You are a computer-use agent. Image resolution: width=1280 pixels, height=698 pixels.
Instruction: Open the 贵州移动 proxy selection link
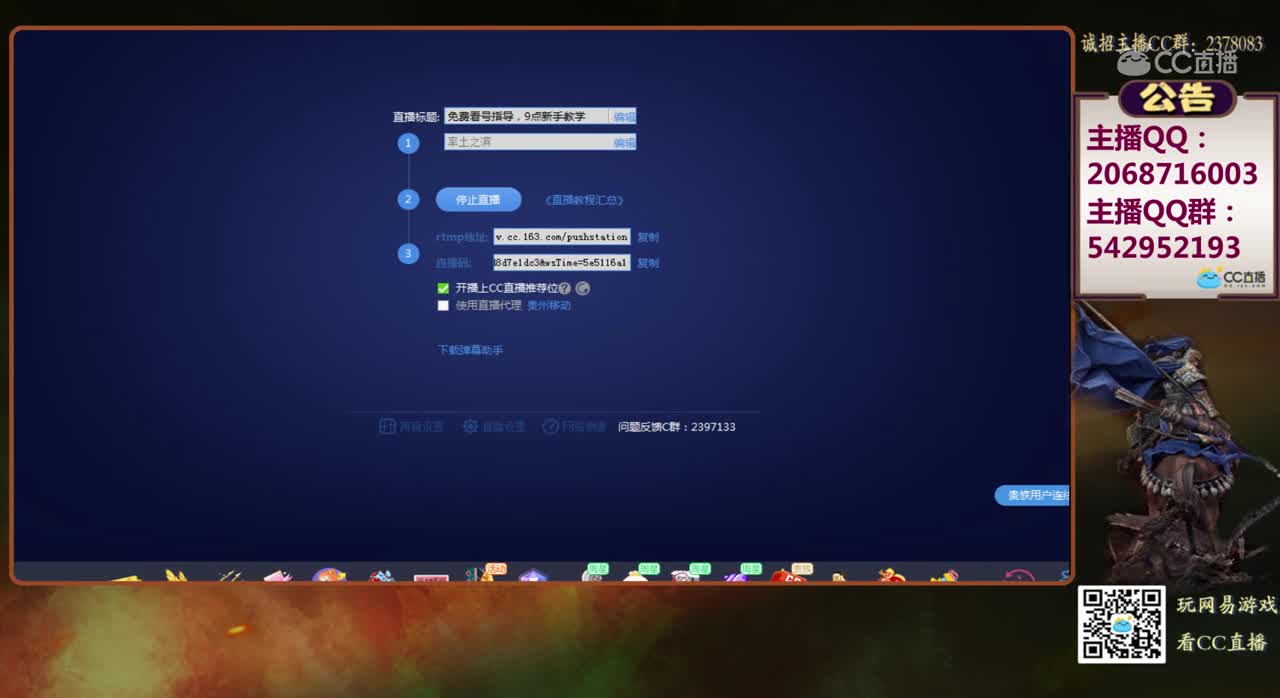click(x=549, y=306)
